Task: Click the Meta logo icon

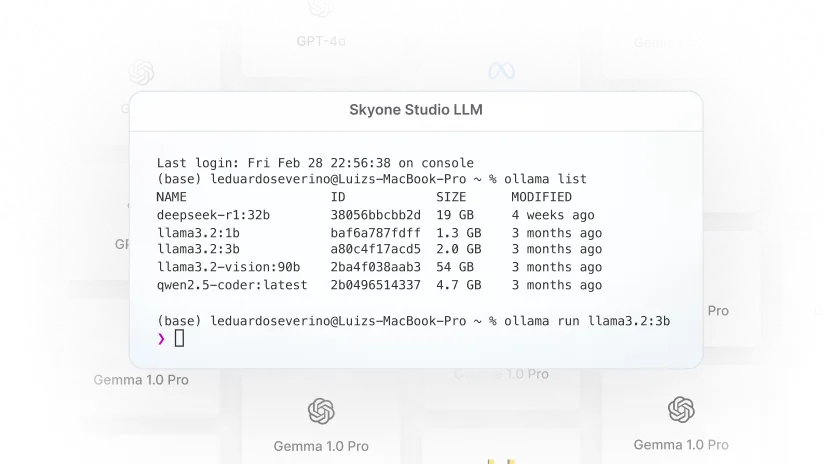Action: point(500,71)
